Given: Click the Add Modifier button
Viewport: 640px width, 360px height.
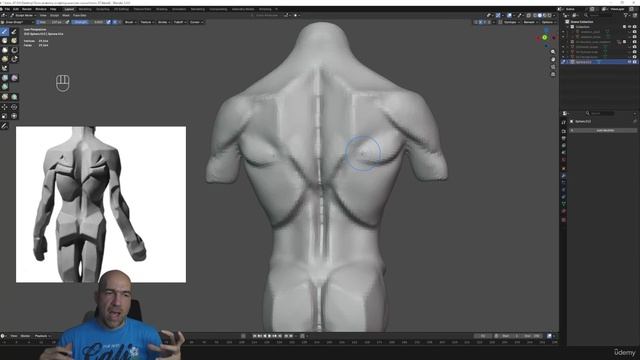Looking at the screenshot, I should click(605, 130).
